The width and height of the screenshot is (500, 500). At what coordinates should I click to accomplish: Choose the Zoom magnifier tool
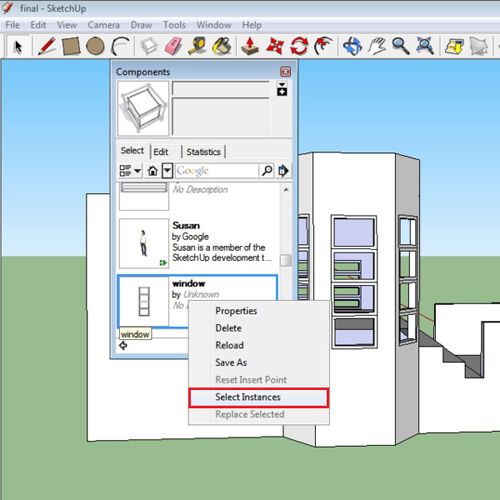401,46
